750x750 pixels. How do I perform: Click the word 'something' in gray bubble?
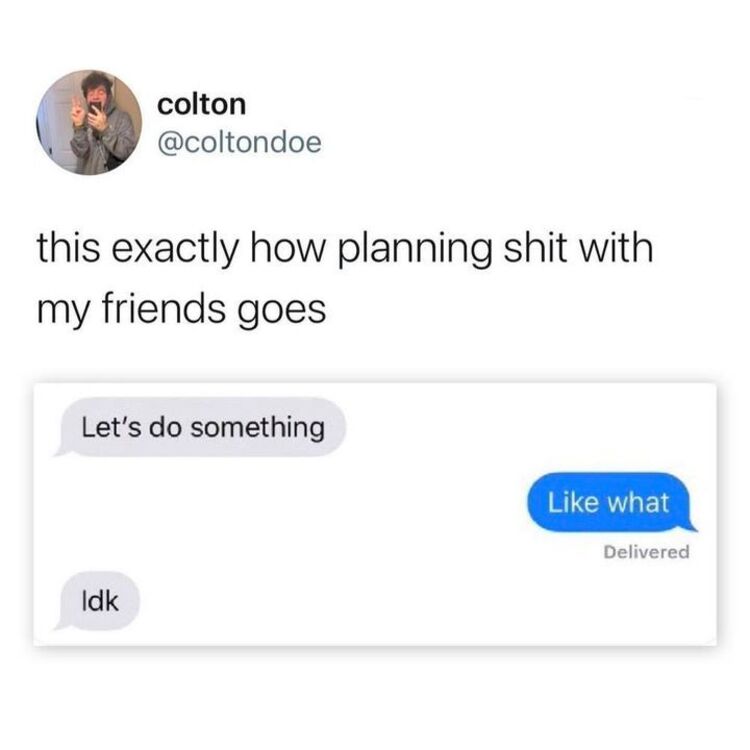[258, 428]
